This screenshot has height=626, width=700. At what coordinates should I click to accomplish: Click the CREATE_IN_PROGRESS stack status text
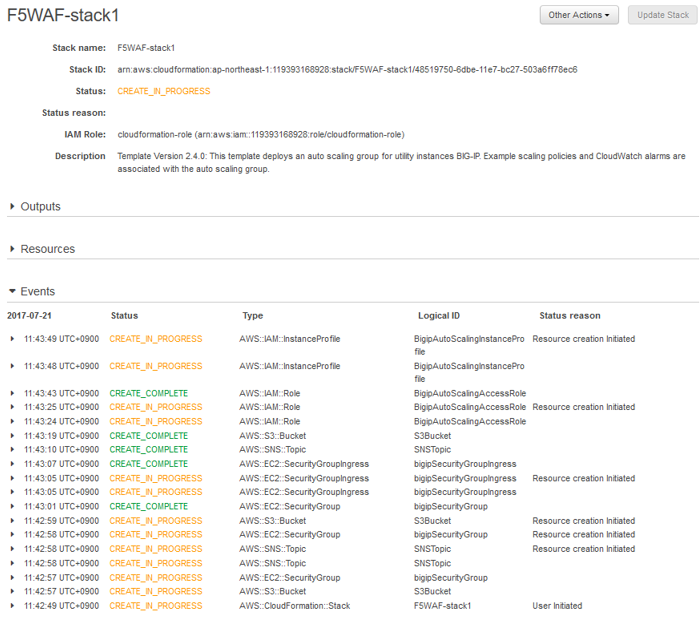point(163,91)
